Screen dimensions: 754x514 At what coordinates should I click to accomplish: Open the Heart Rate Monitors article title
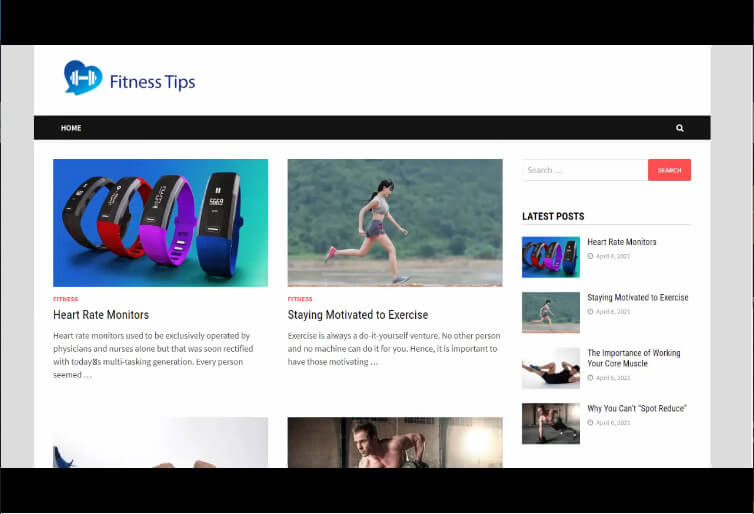[101, 315]
